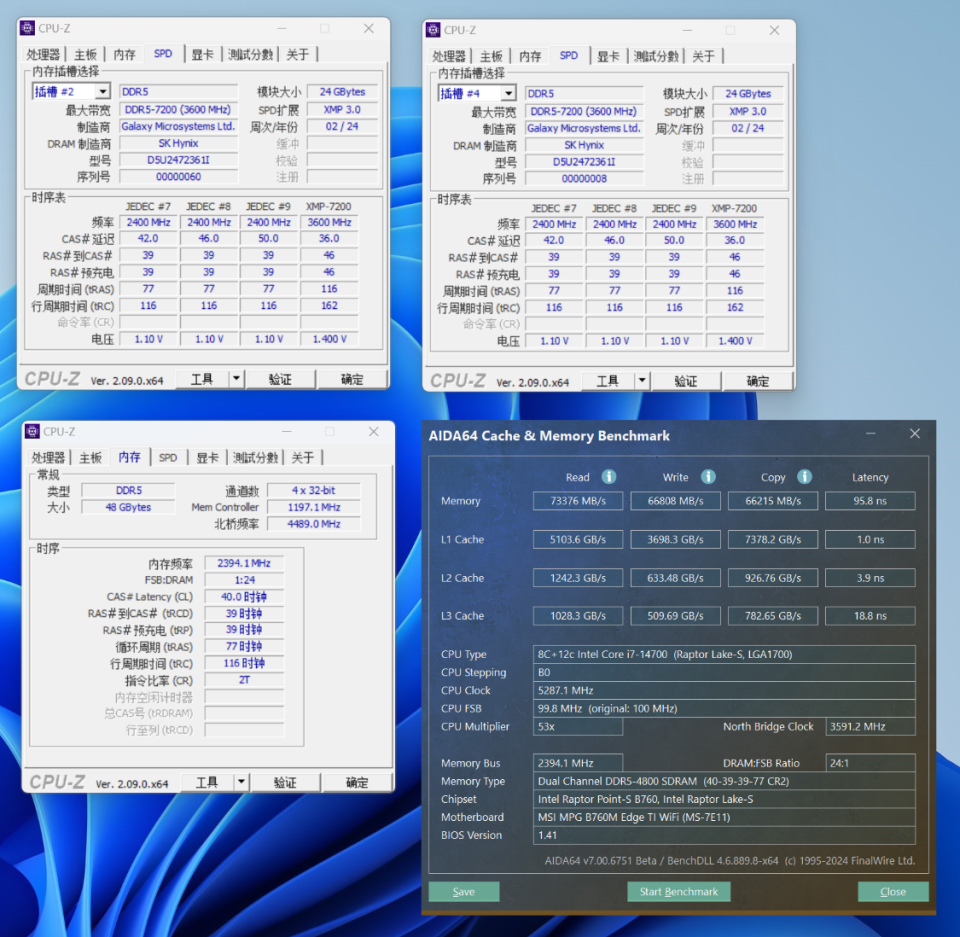Click 验证 button in slot #2 window
The height and width of the screenshot is (937, 960).
[280, 379]
